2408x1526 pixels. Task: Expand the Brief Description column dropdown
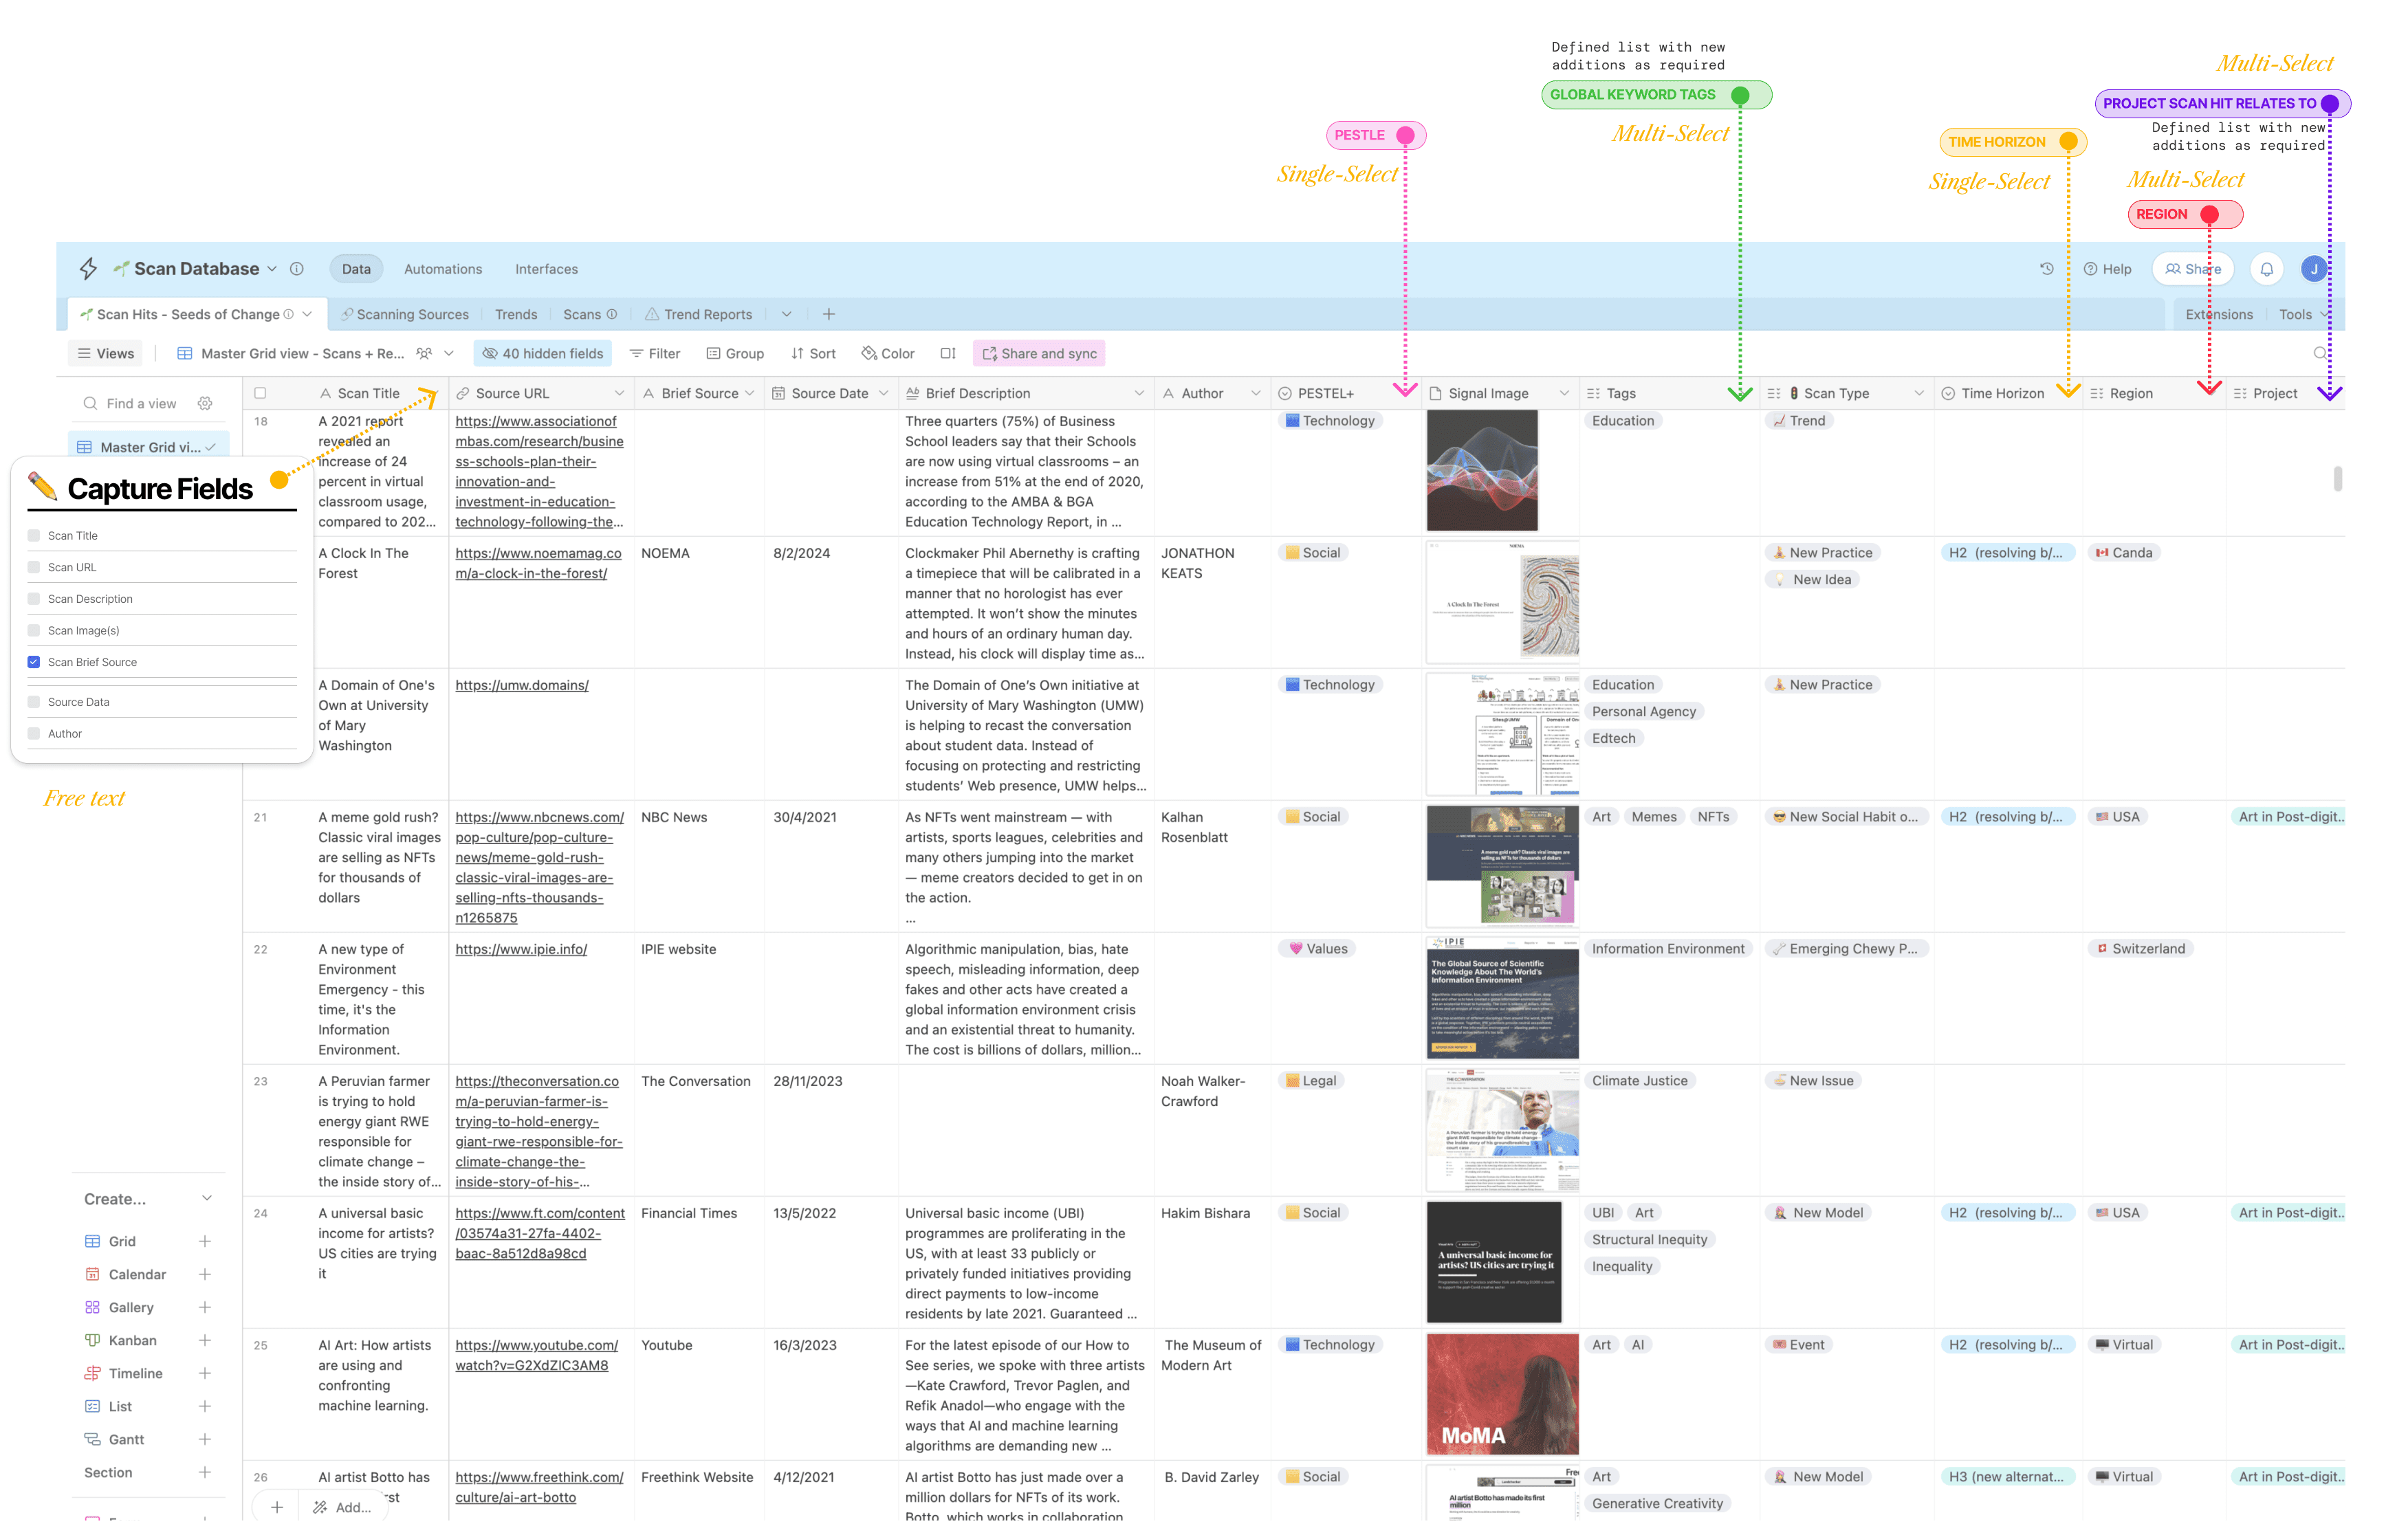click(x=1139, y=393)
